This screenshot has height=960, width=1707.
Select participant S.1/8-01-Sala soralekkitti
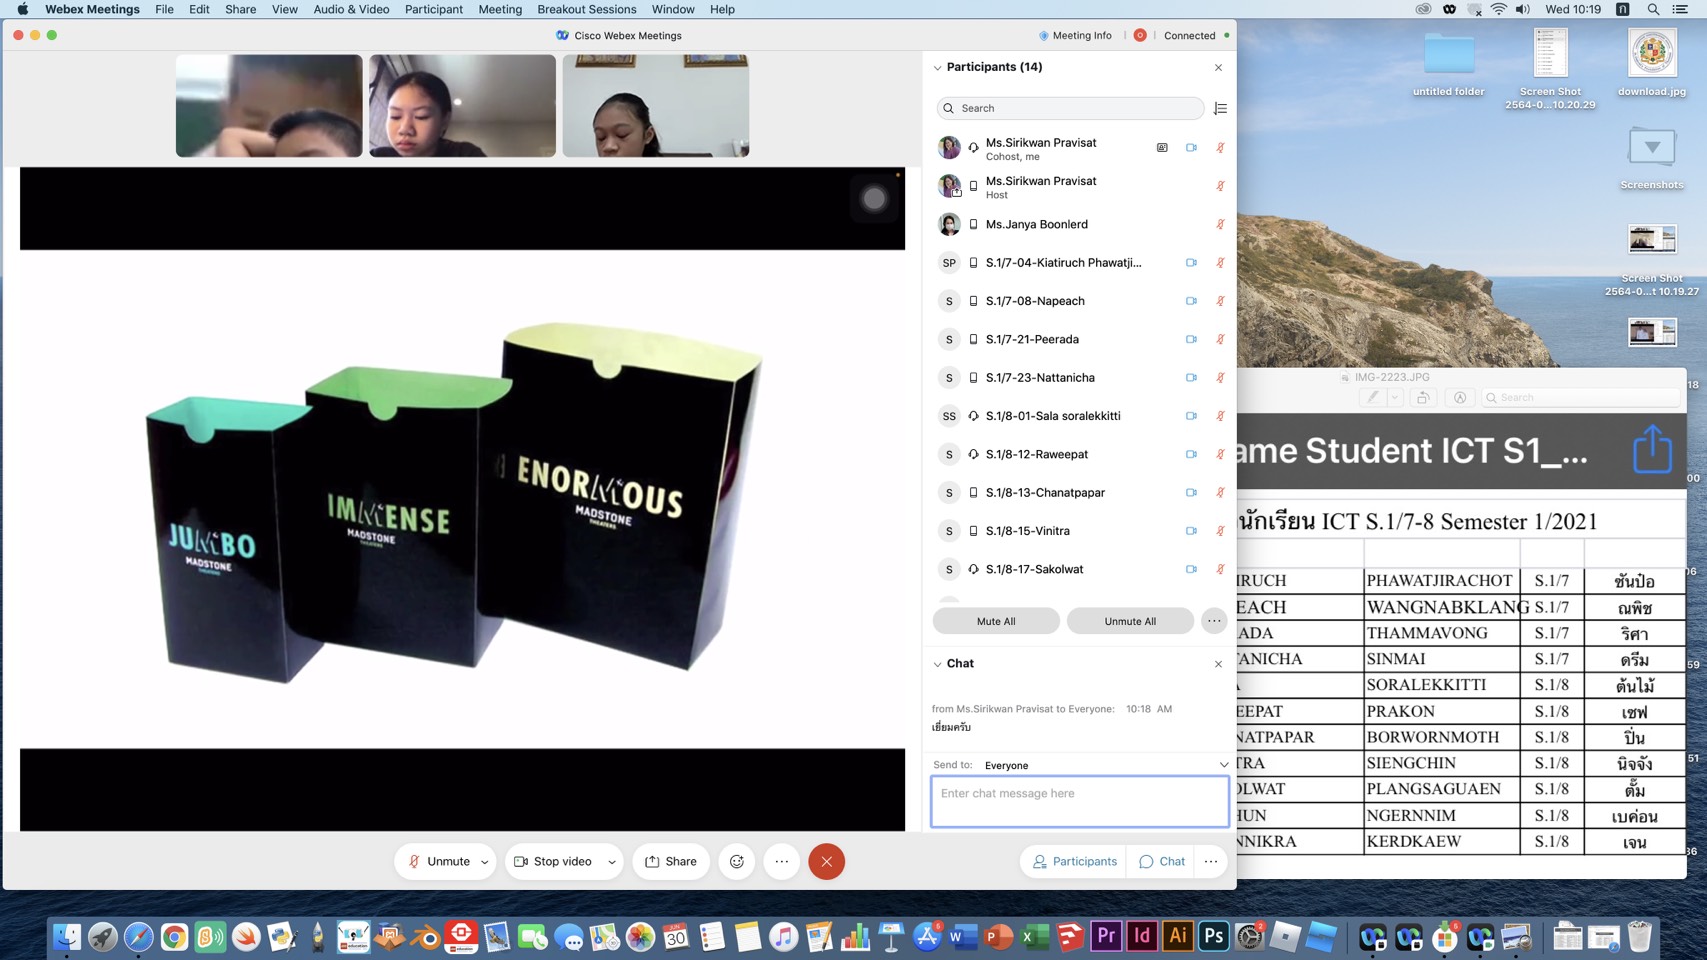pyautogui.click(x=1080, y=416)
